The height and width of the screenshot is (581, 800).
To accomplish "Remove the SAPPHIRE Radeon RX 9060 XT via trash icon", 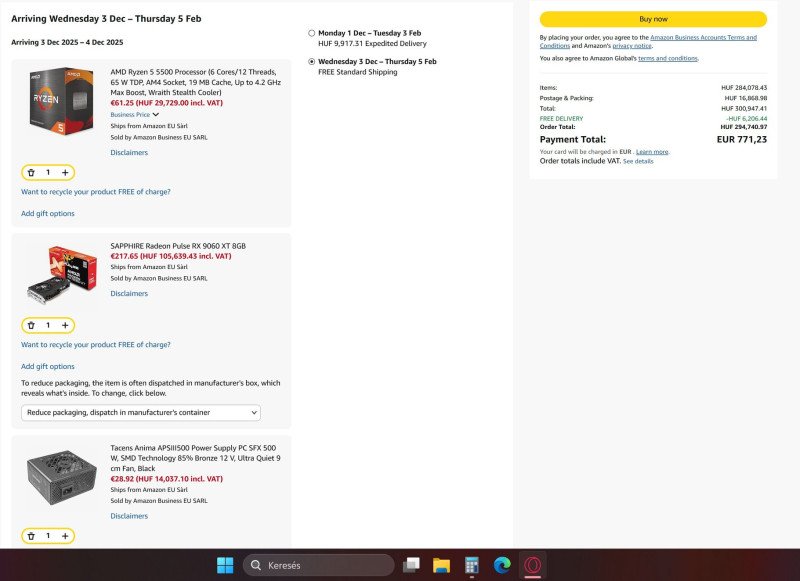I will tap(31, 325).
